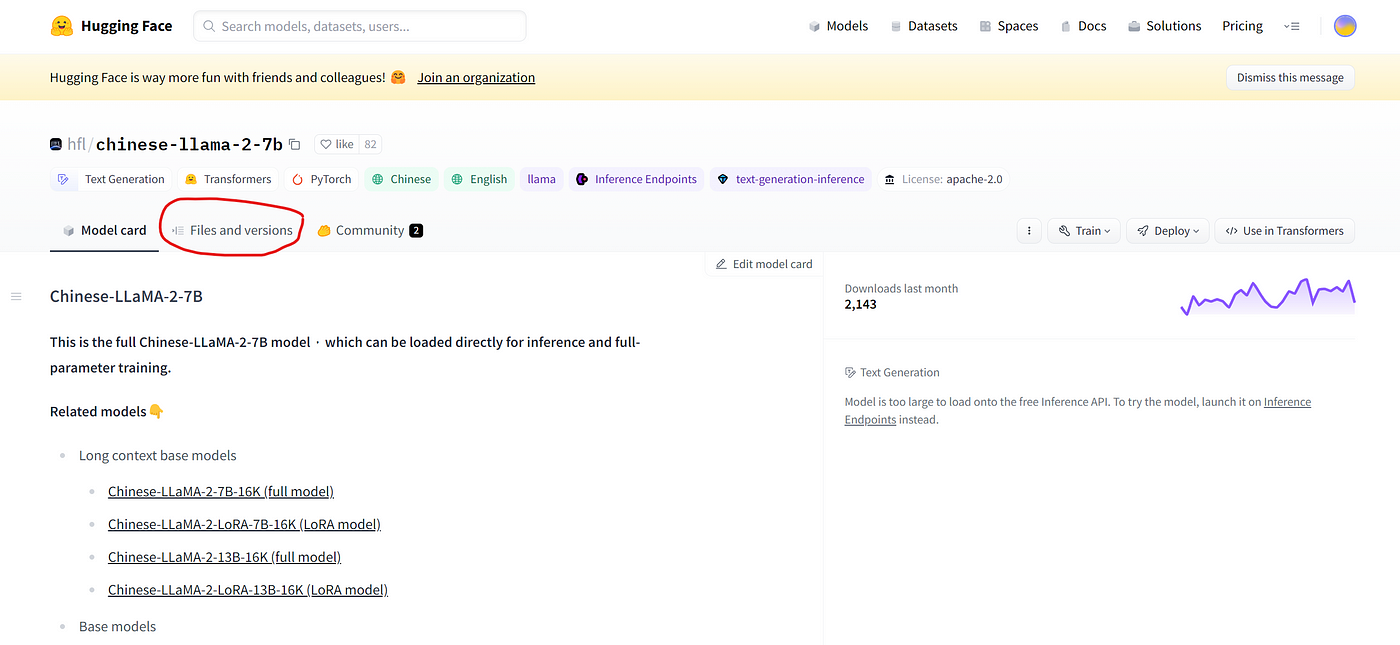Screen dimensions: 1400x645
Task: Click the hfl organization avatar icon
Action: pyautogui.click(x=56, y=145)
